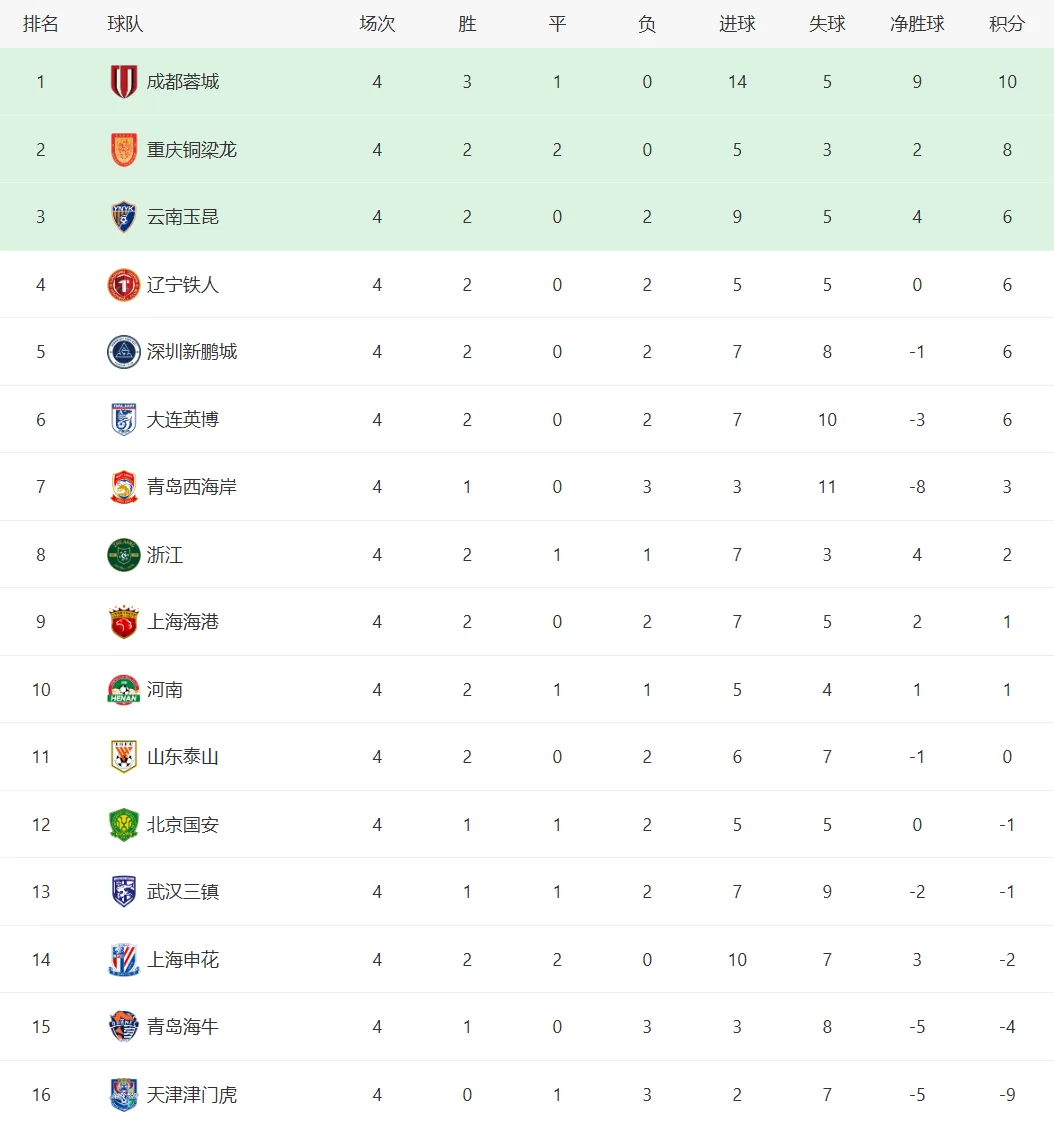This screenshot has width=1054, height=1125.
Task: Click the 北京国安 green badge
Action: pos(123,825)
